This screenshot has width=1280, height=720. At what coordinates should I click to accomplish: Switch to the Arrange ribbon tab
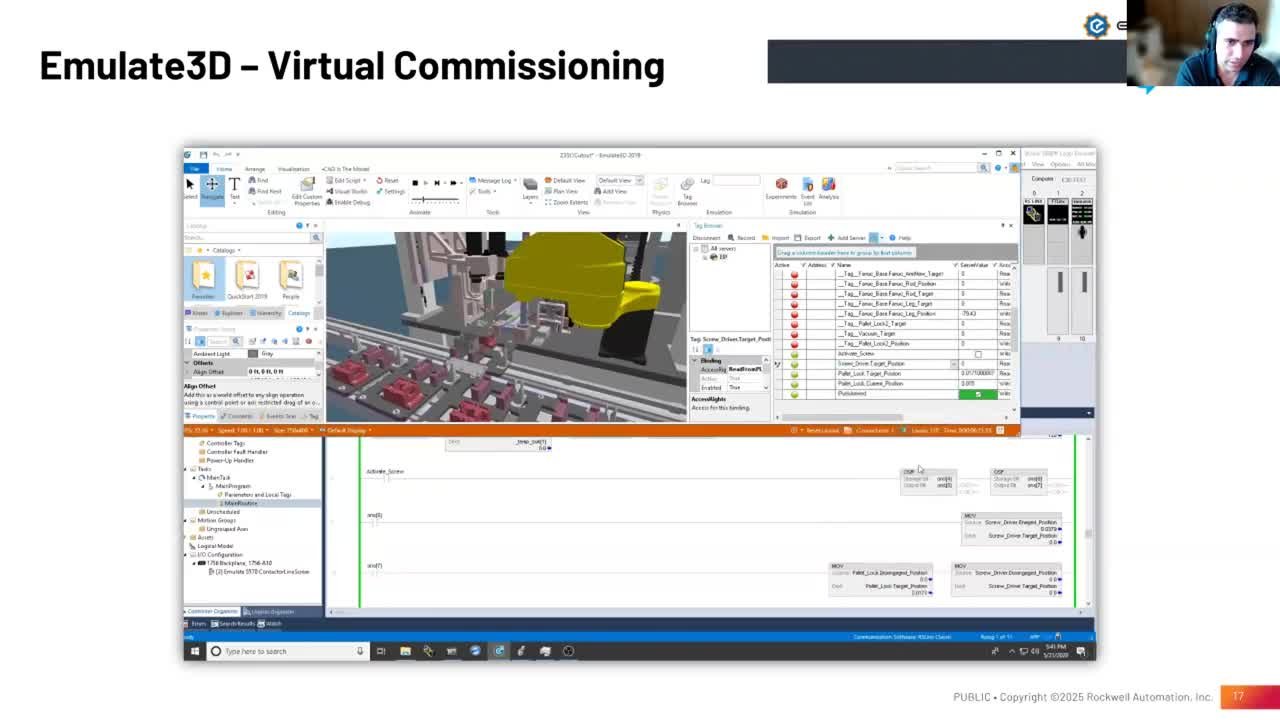pos(255,169)
